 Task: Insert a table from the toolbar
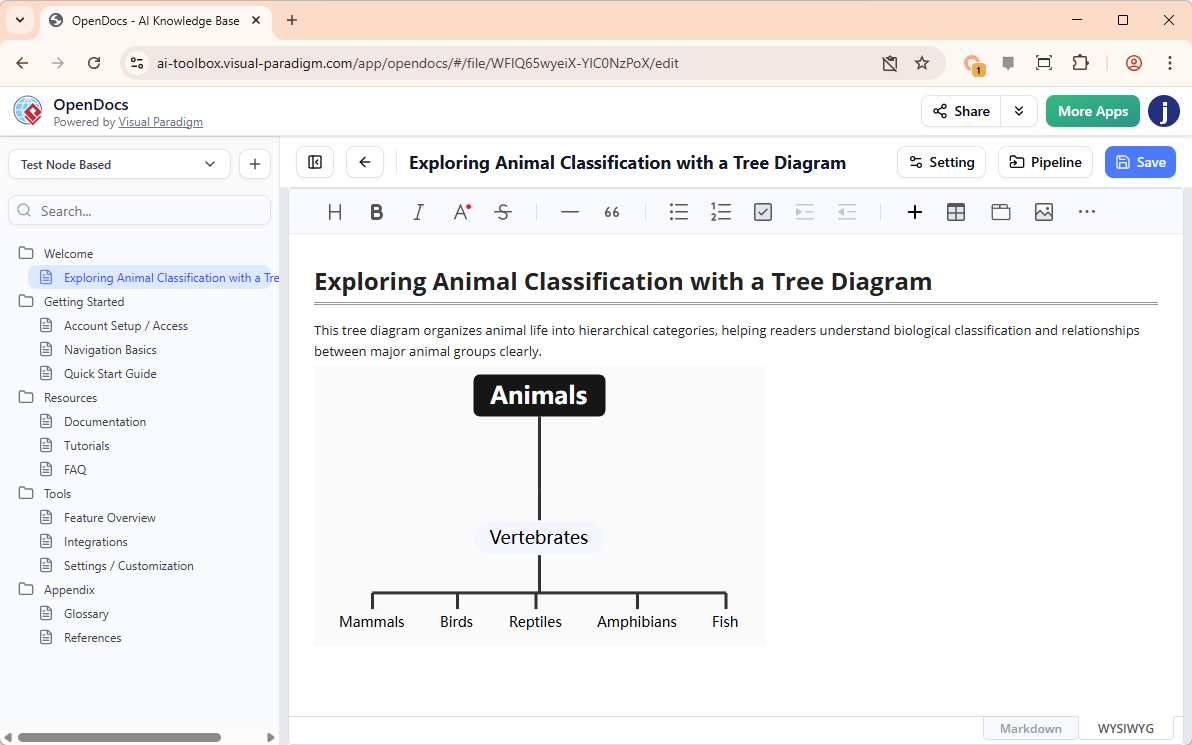[956, 212]
